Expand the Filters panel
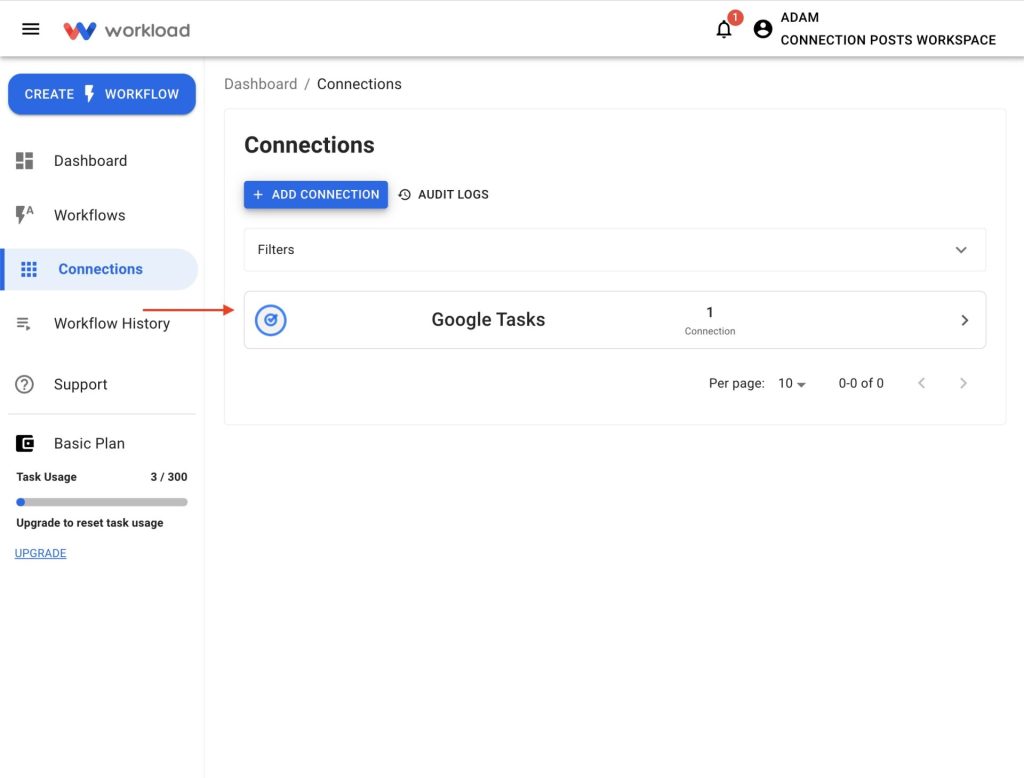Screen dimensions: 1024x778 coord(615,250)
